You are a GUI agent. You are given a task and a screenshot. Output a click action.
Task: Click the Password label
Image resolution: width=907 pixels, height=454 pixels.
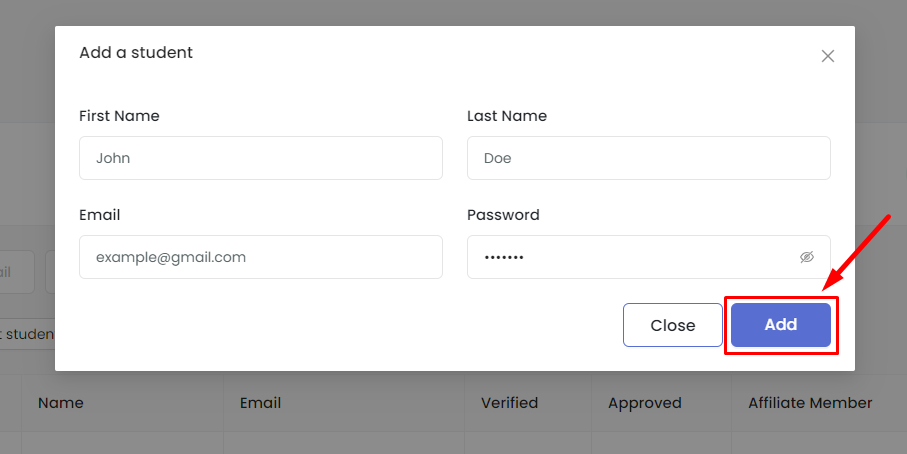[503, 215]
